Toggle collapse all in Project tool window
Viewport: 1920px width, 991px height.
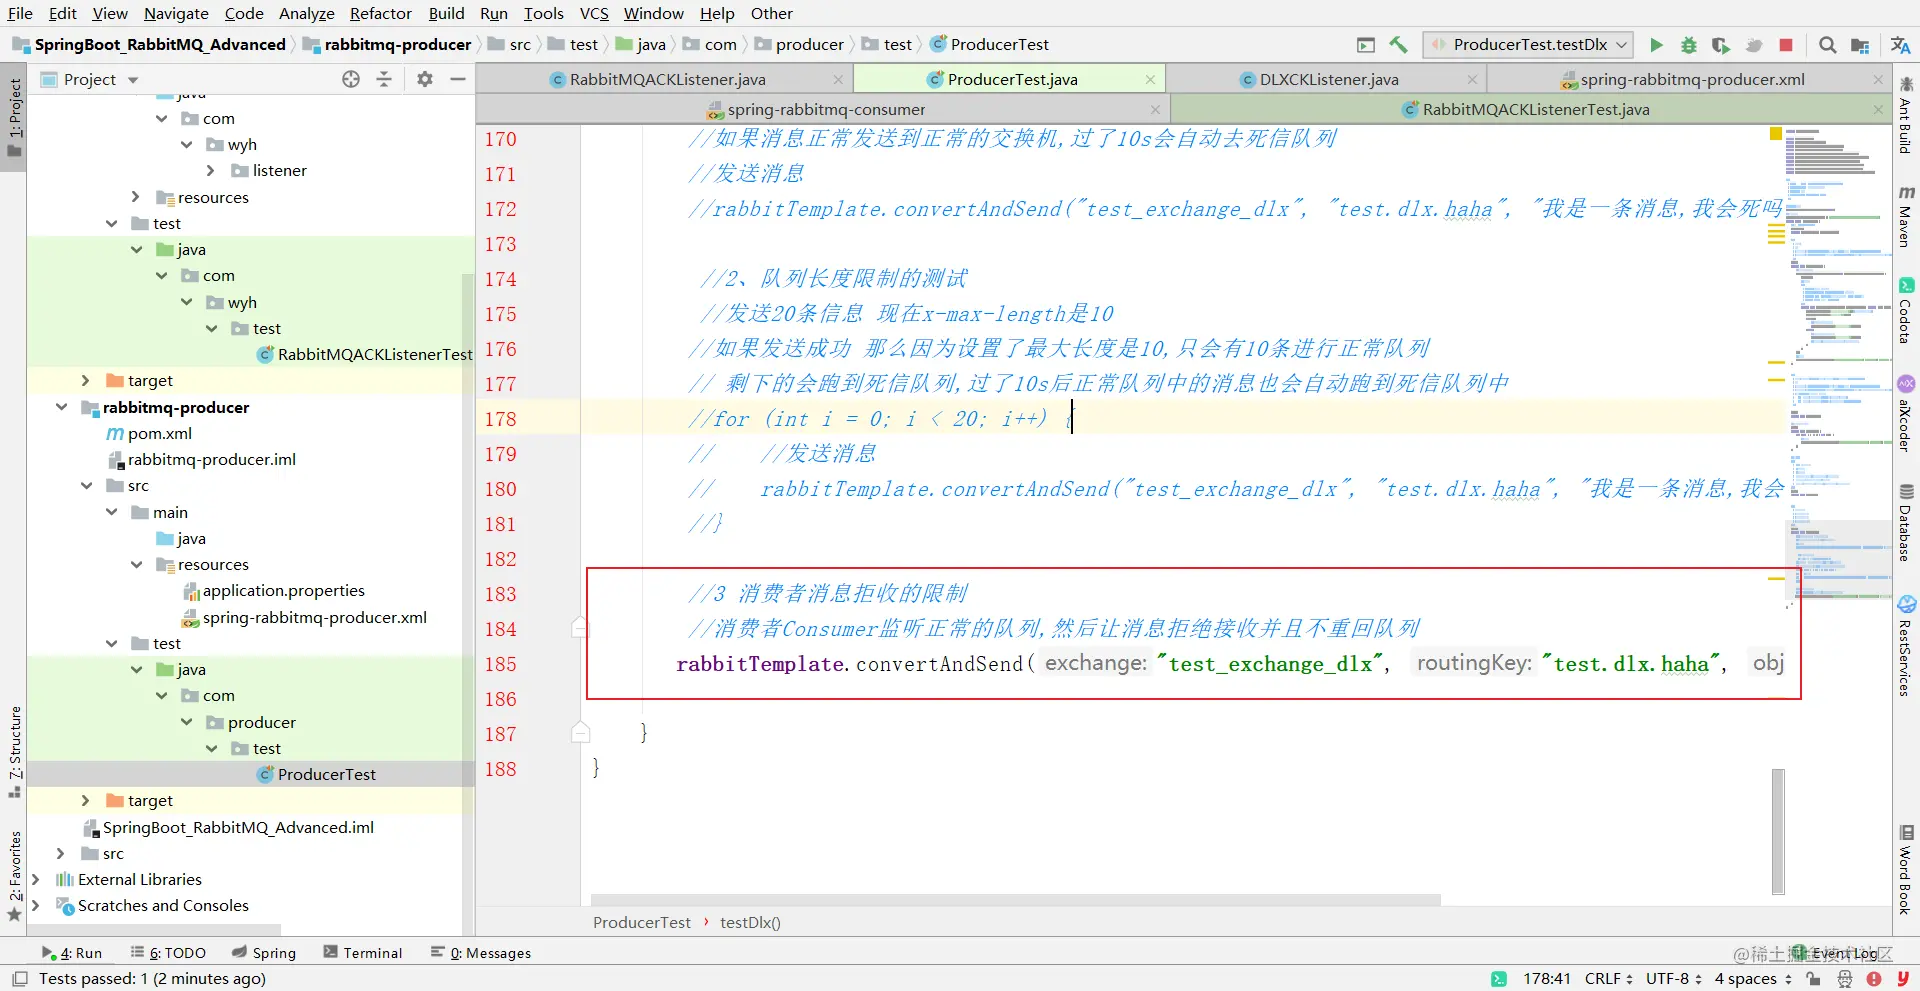pyautogui.click(x=384, y=79)
